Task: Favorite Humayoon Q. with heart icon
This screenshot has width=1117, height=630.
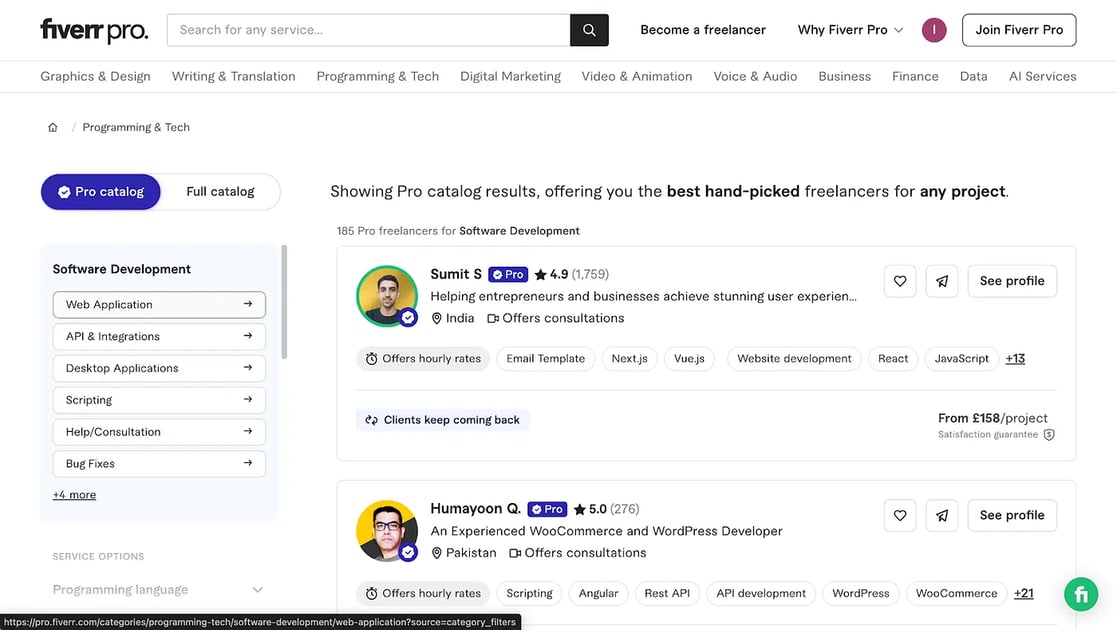Action: coord(900,515)
